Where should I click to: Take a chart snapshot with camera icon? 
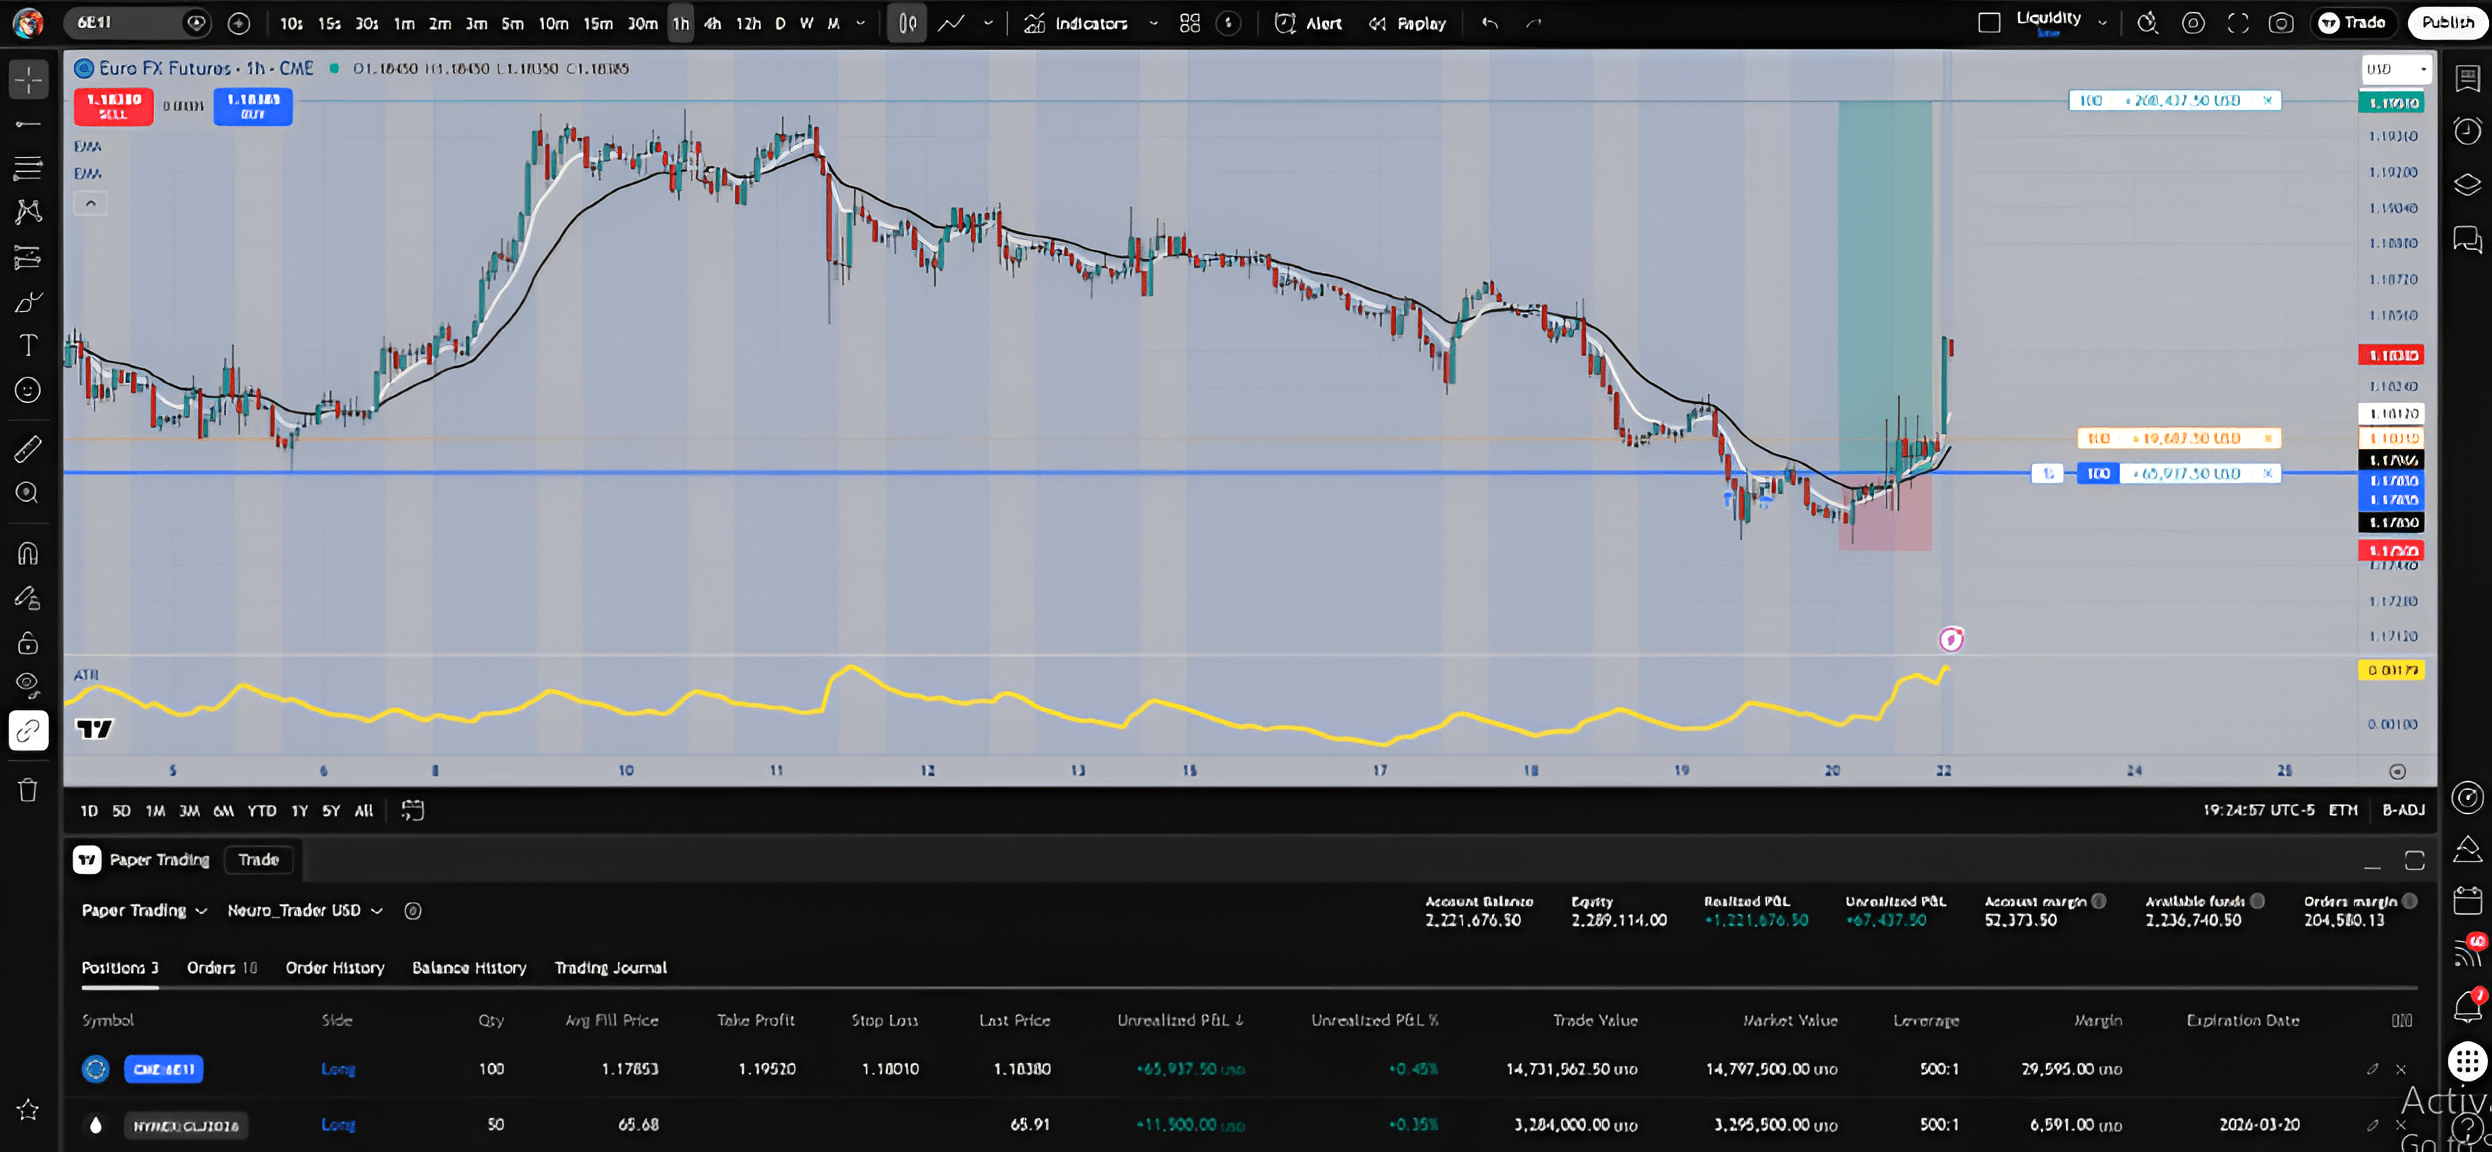click(2281, 23)
